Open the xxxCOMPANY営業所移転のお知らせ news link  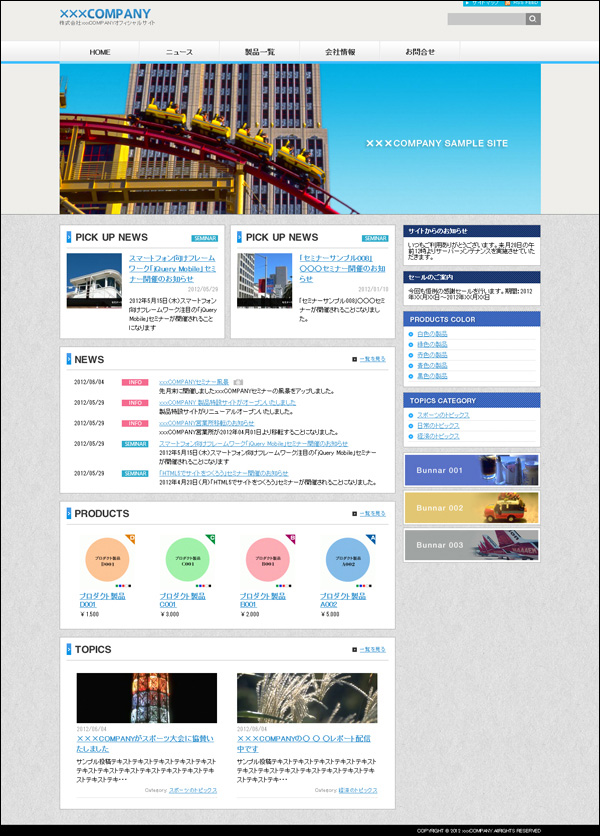pyautogui.click(x=206, y=423)
